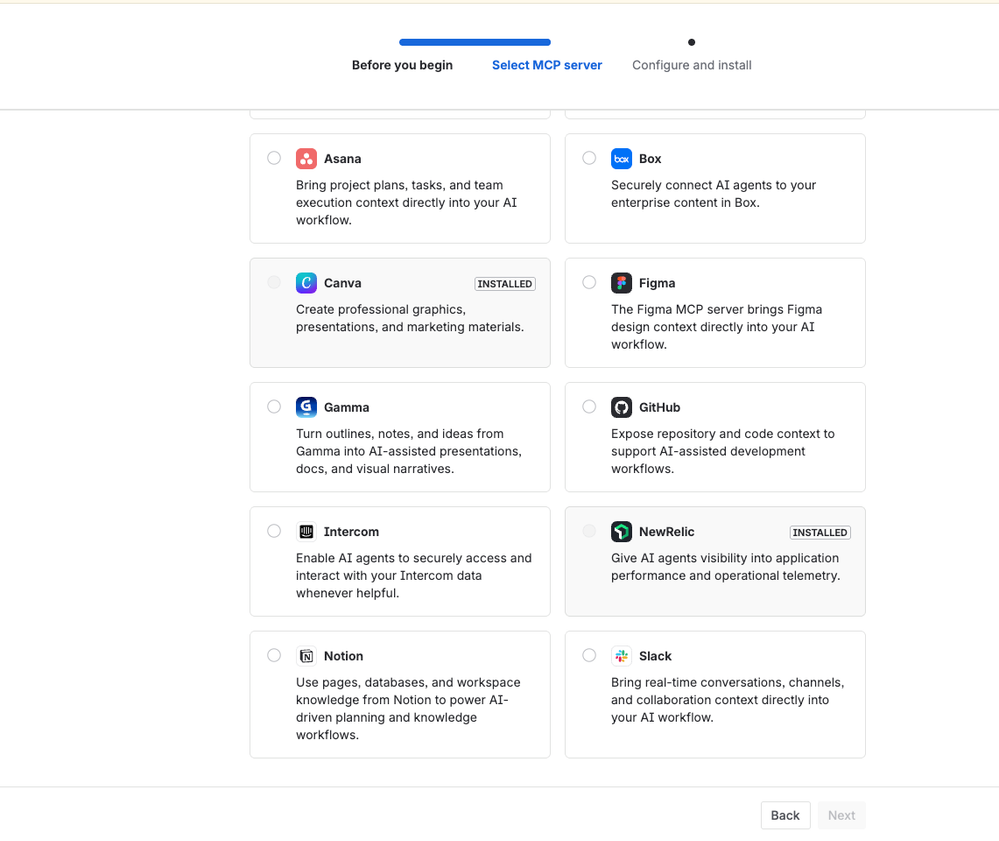Click 'Bring real-time conversations' description
Screen dimensions: 999x841
(728, 700)
